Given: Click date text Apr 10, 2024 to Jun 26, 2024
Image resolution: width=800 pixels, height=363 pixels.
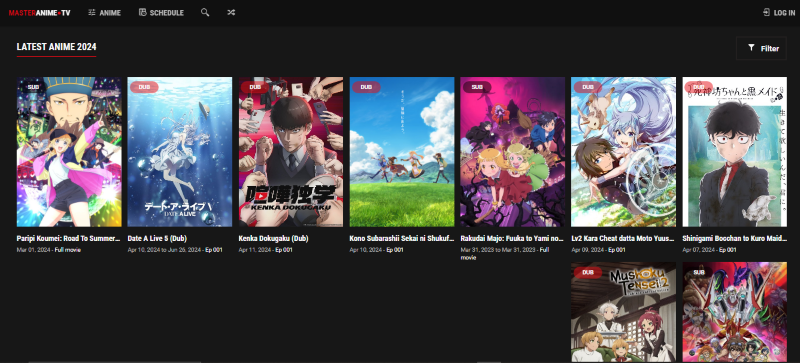Looking at the screenshot, I should pos(165,250).
